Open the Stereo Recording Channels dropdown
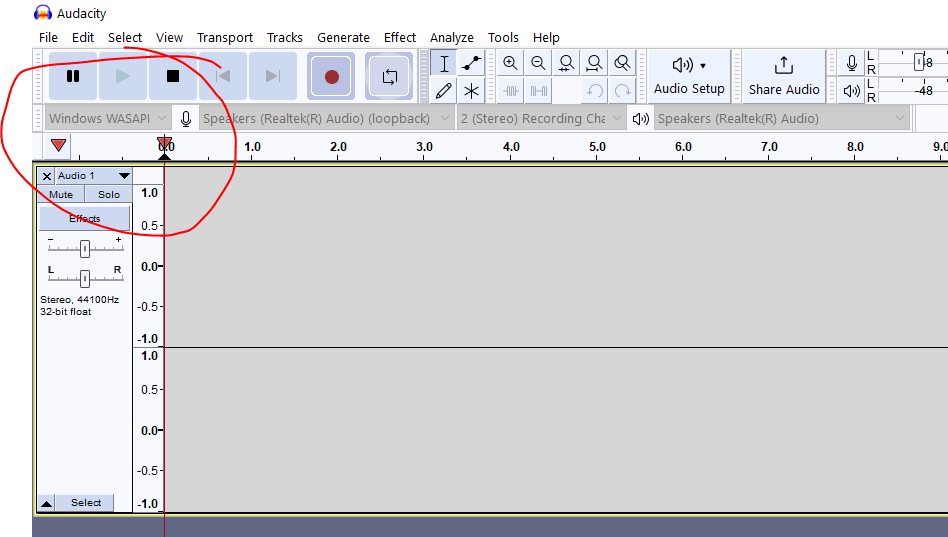The image size is (948, 537). [x=541, y=119]
